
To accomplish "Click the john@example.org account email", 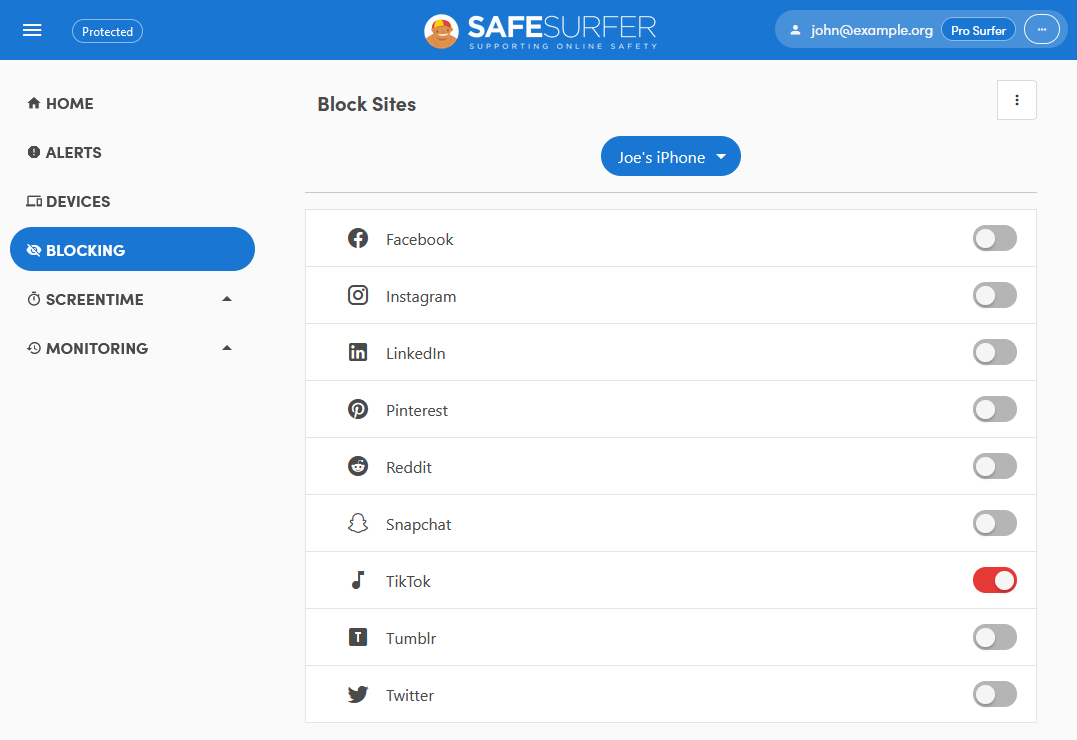I will pos(872,30).
